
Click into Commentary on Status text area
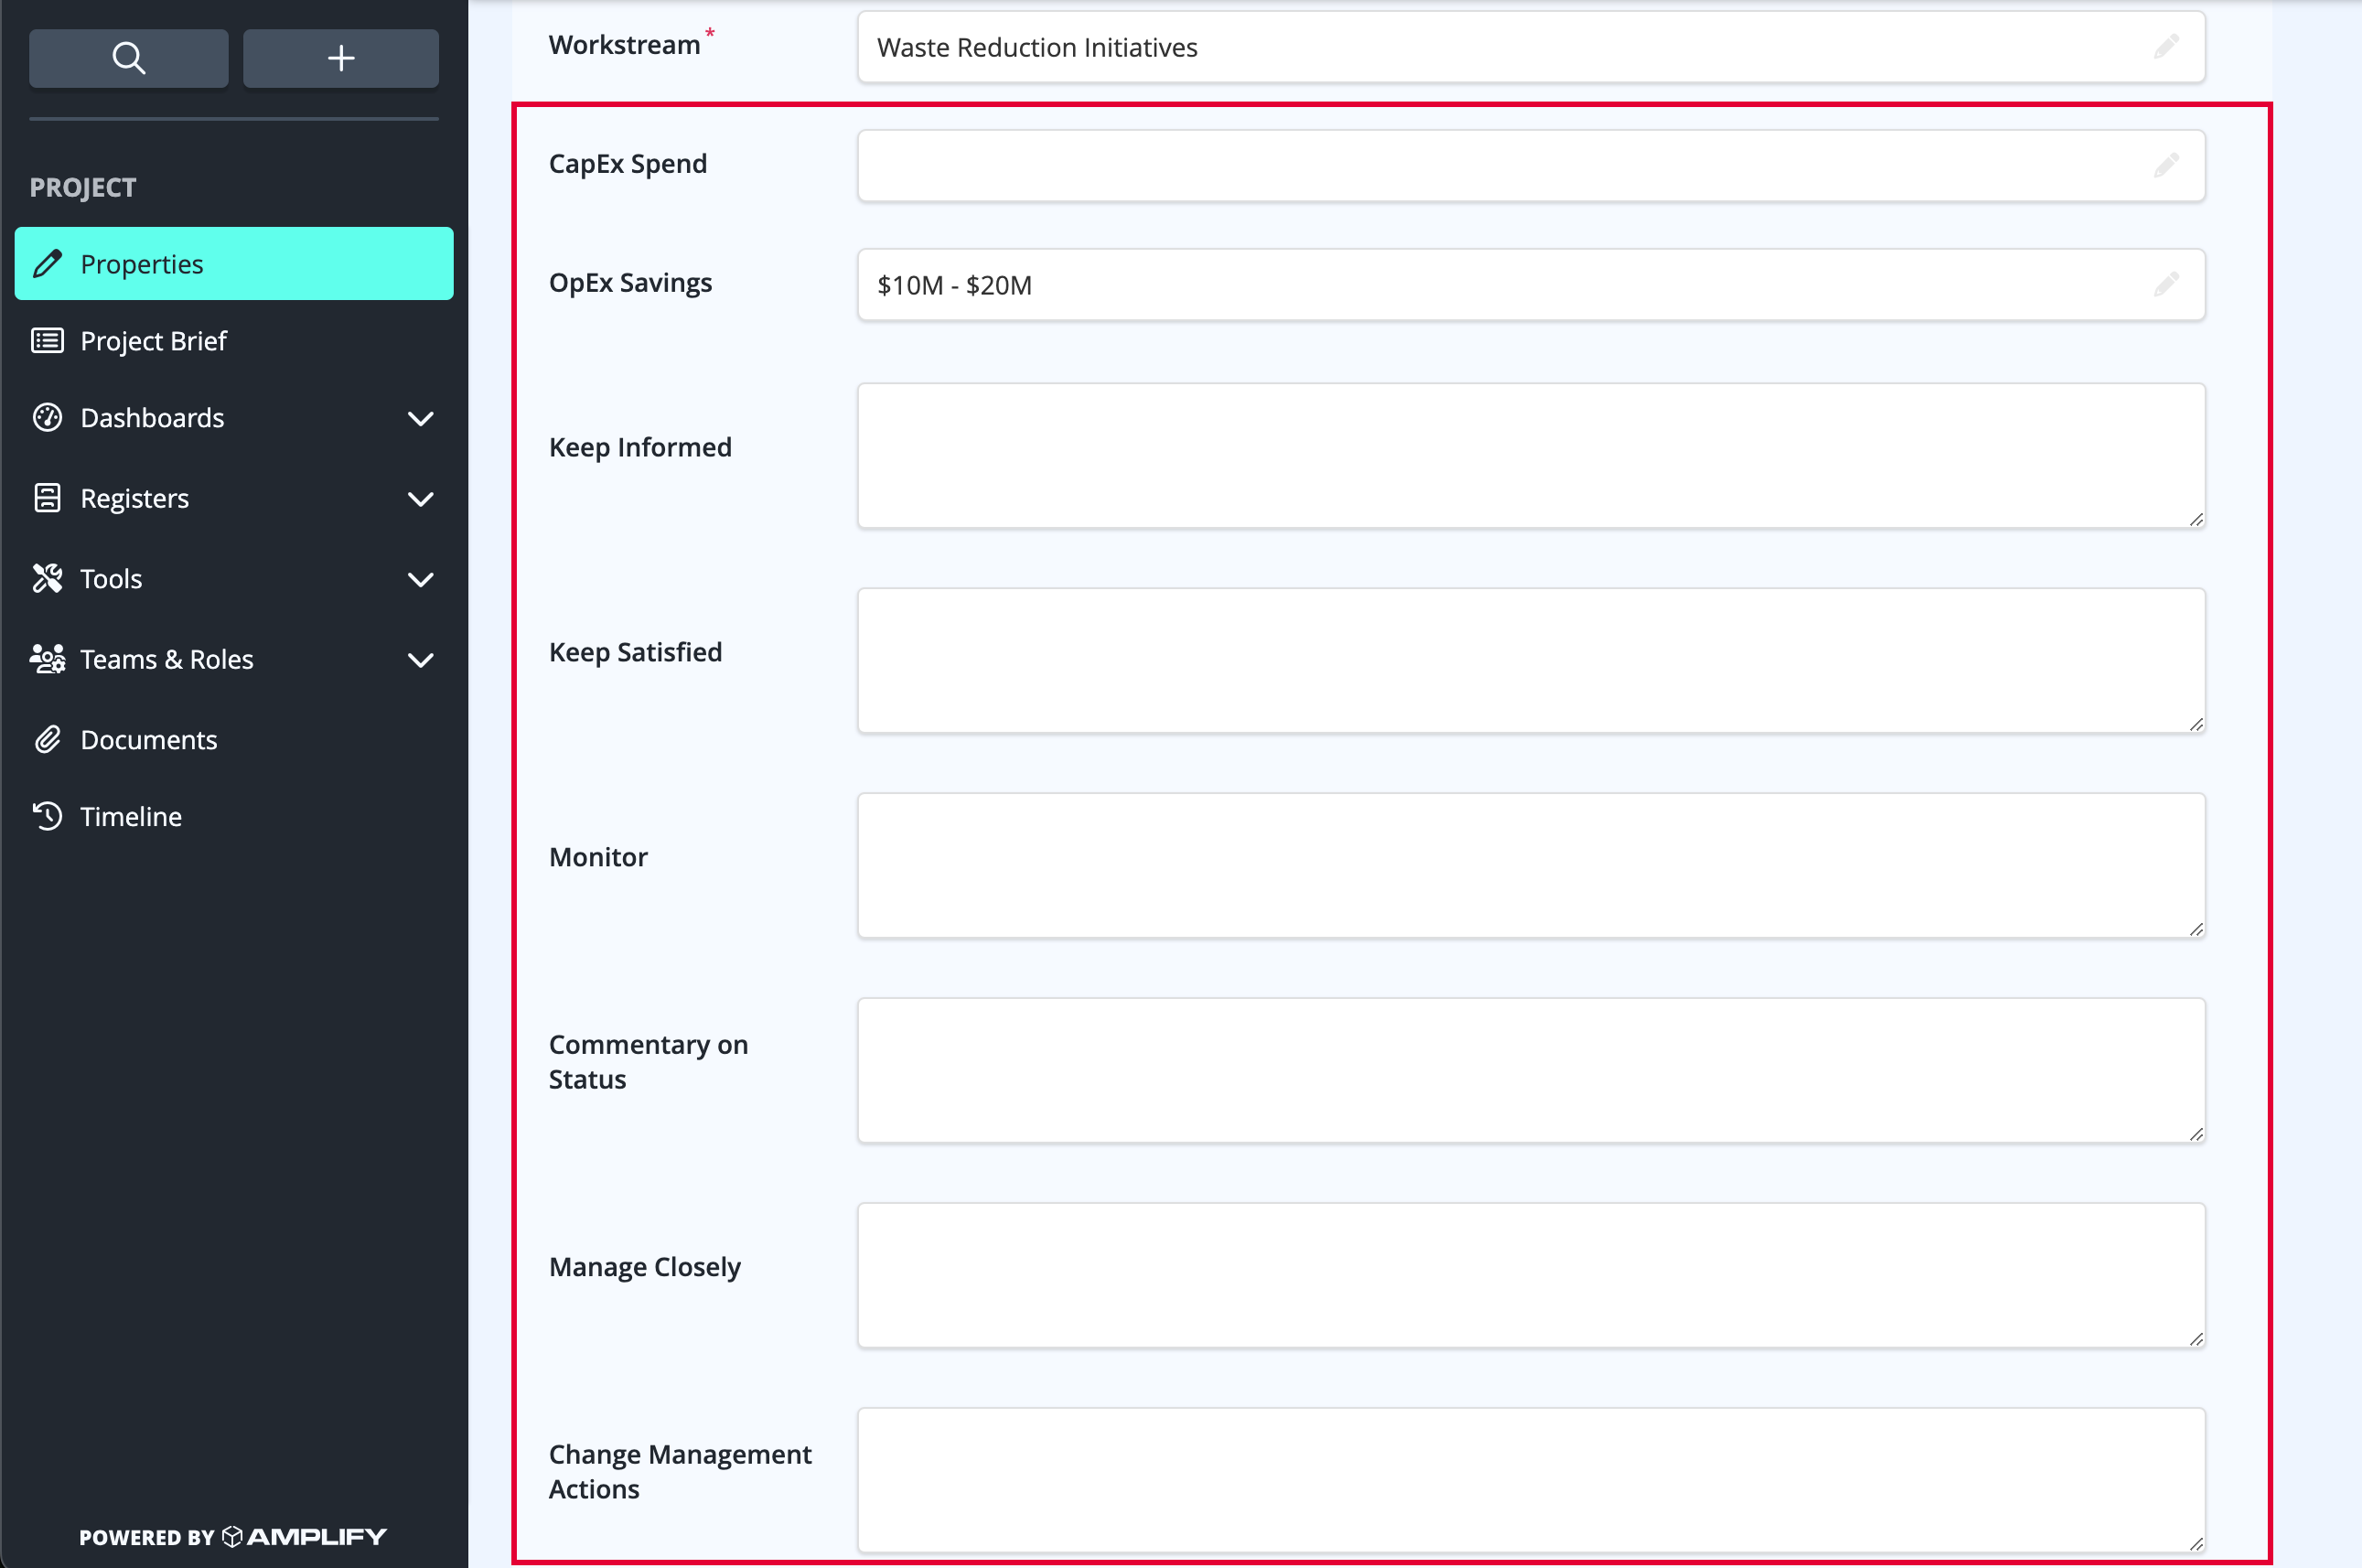(1531, 1071)
